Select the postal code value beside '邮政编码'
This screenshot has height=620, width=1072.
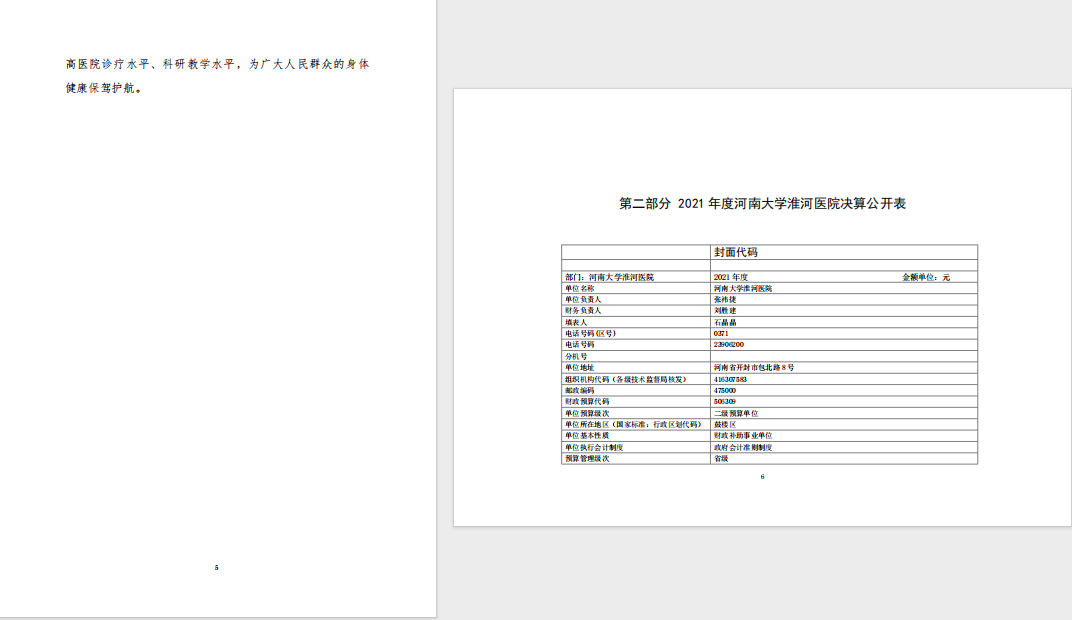pyautogui.click(x=725, y=390)
